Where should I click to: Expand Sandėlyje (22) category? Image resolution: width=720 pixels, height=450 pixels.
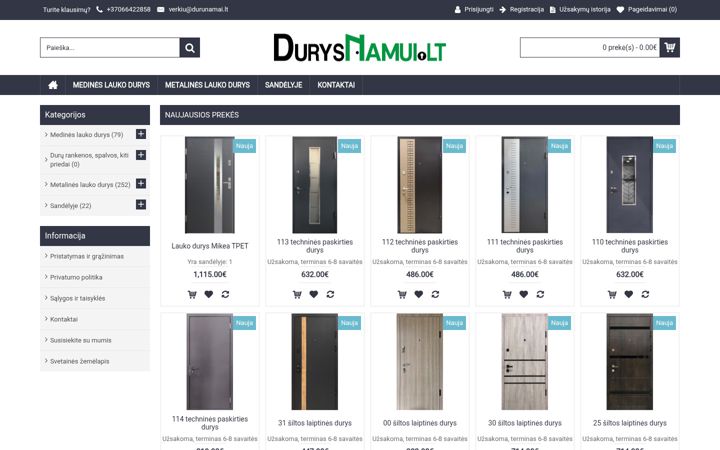point(141,204)
